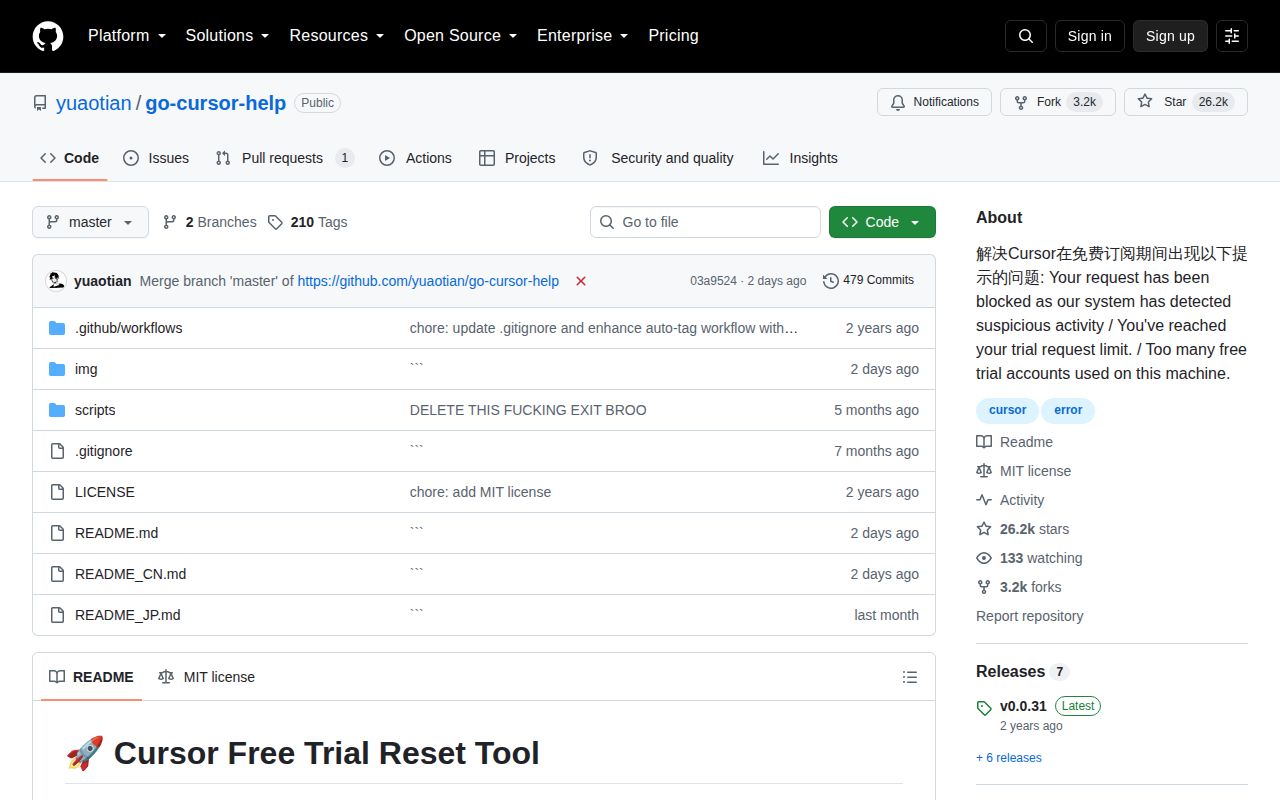The width and height of the screenshot is (1280, 800).
Task: Click the Tags label icon
Action: (275, 222)
